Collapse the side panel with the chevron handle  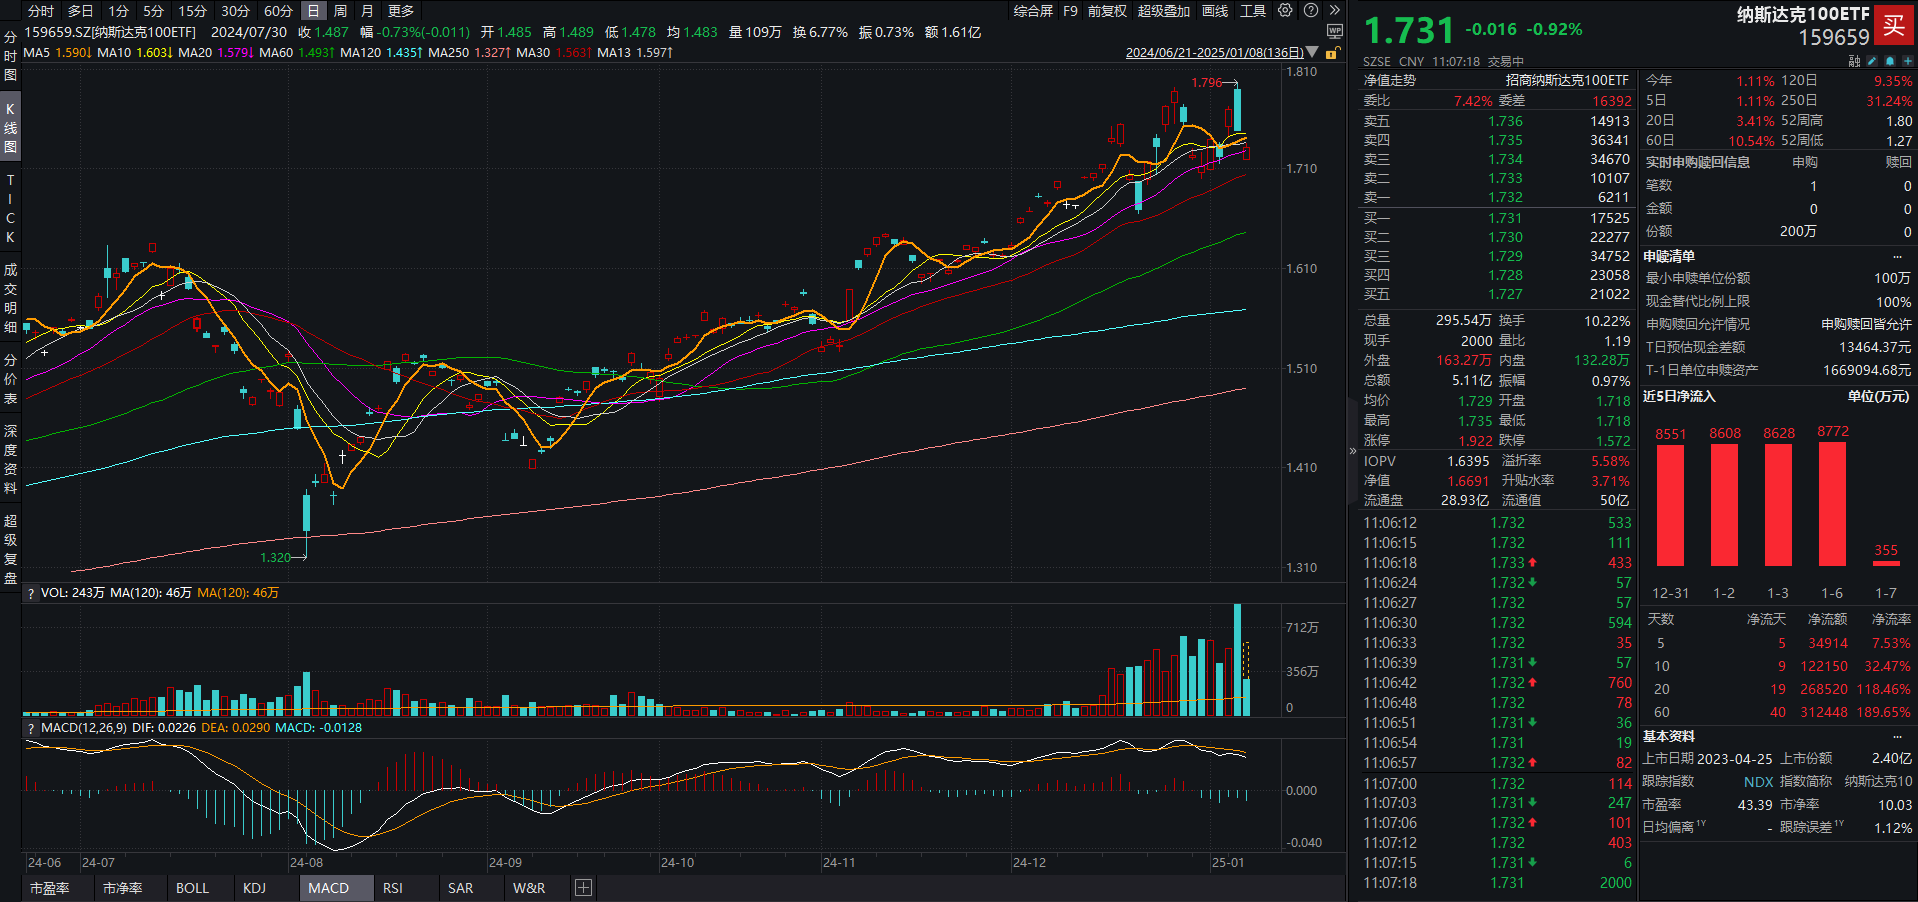point(1353,451)
